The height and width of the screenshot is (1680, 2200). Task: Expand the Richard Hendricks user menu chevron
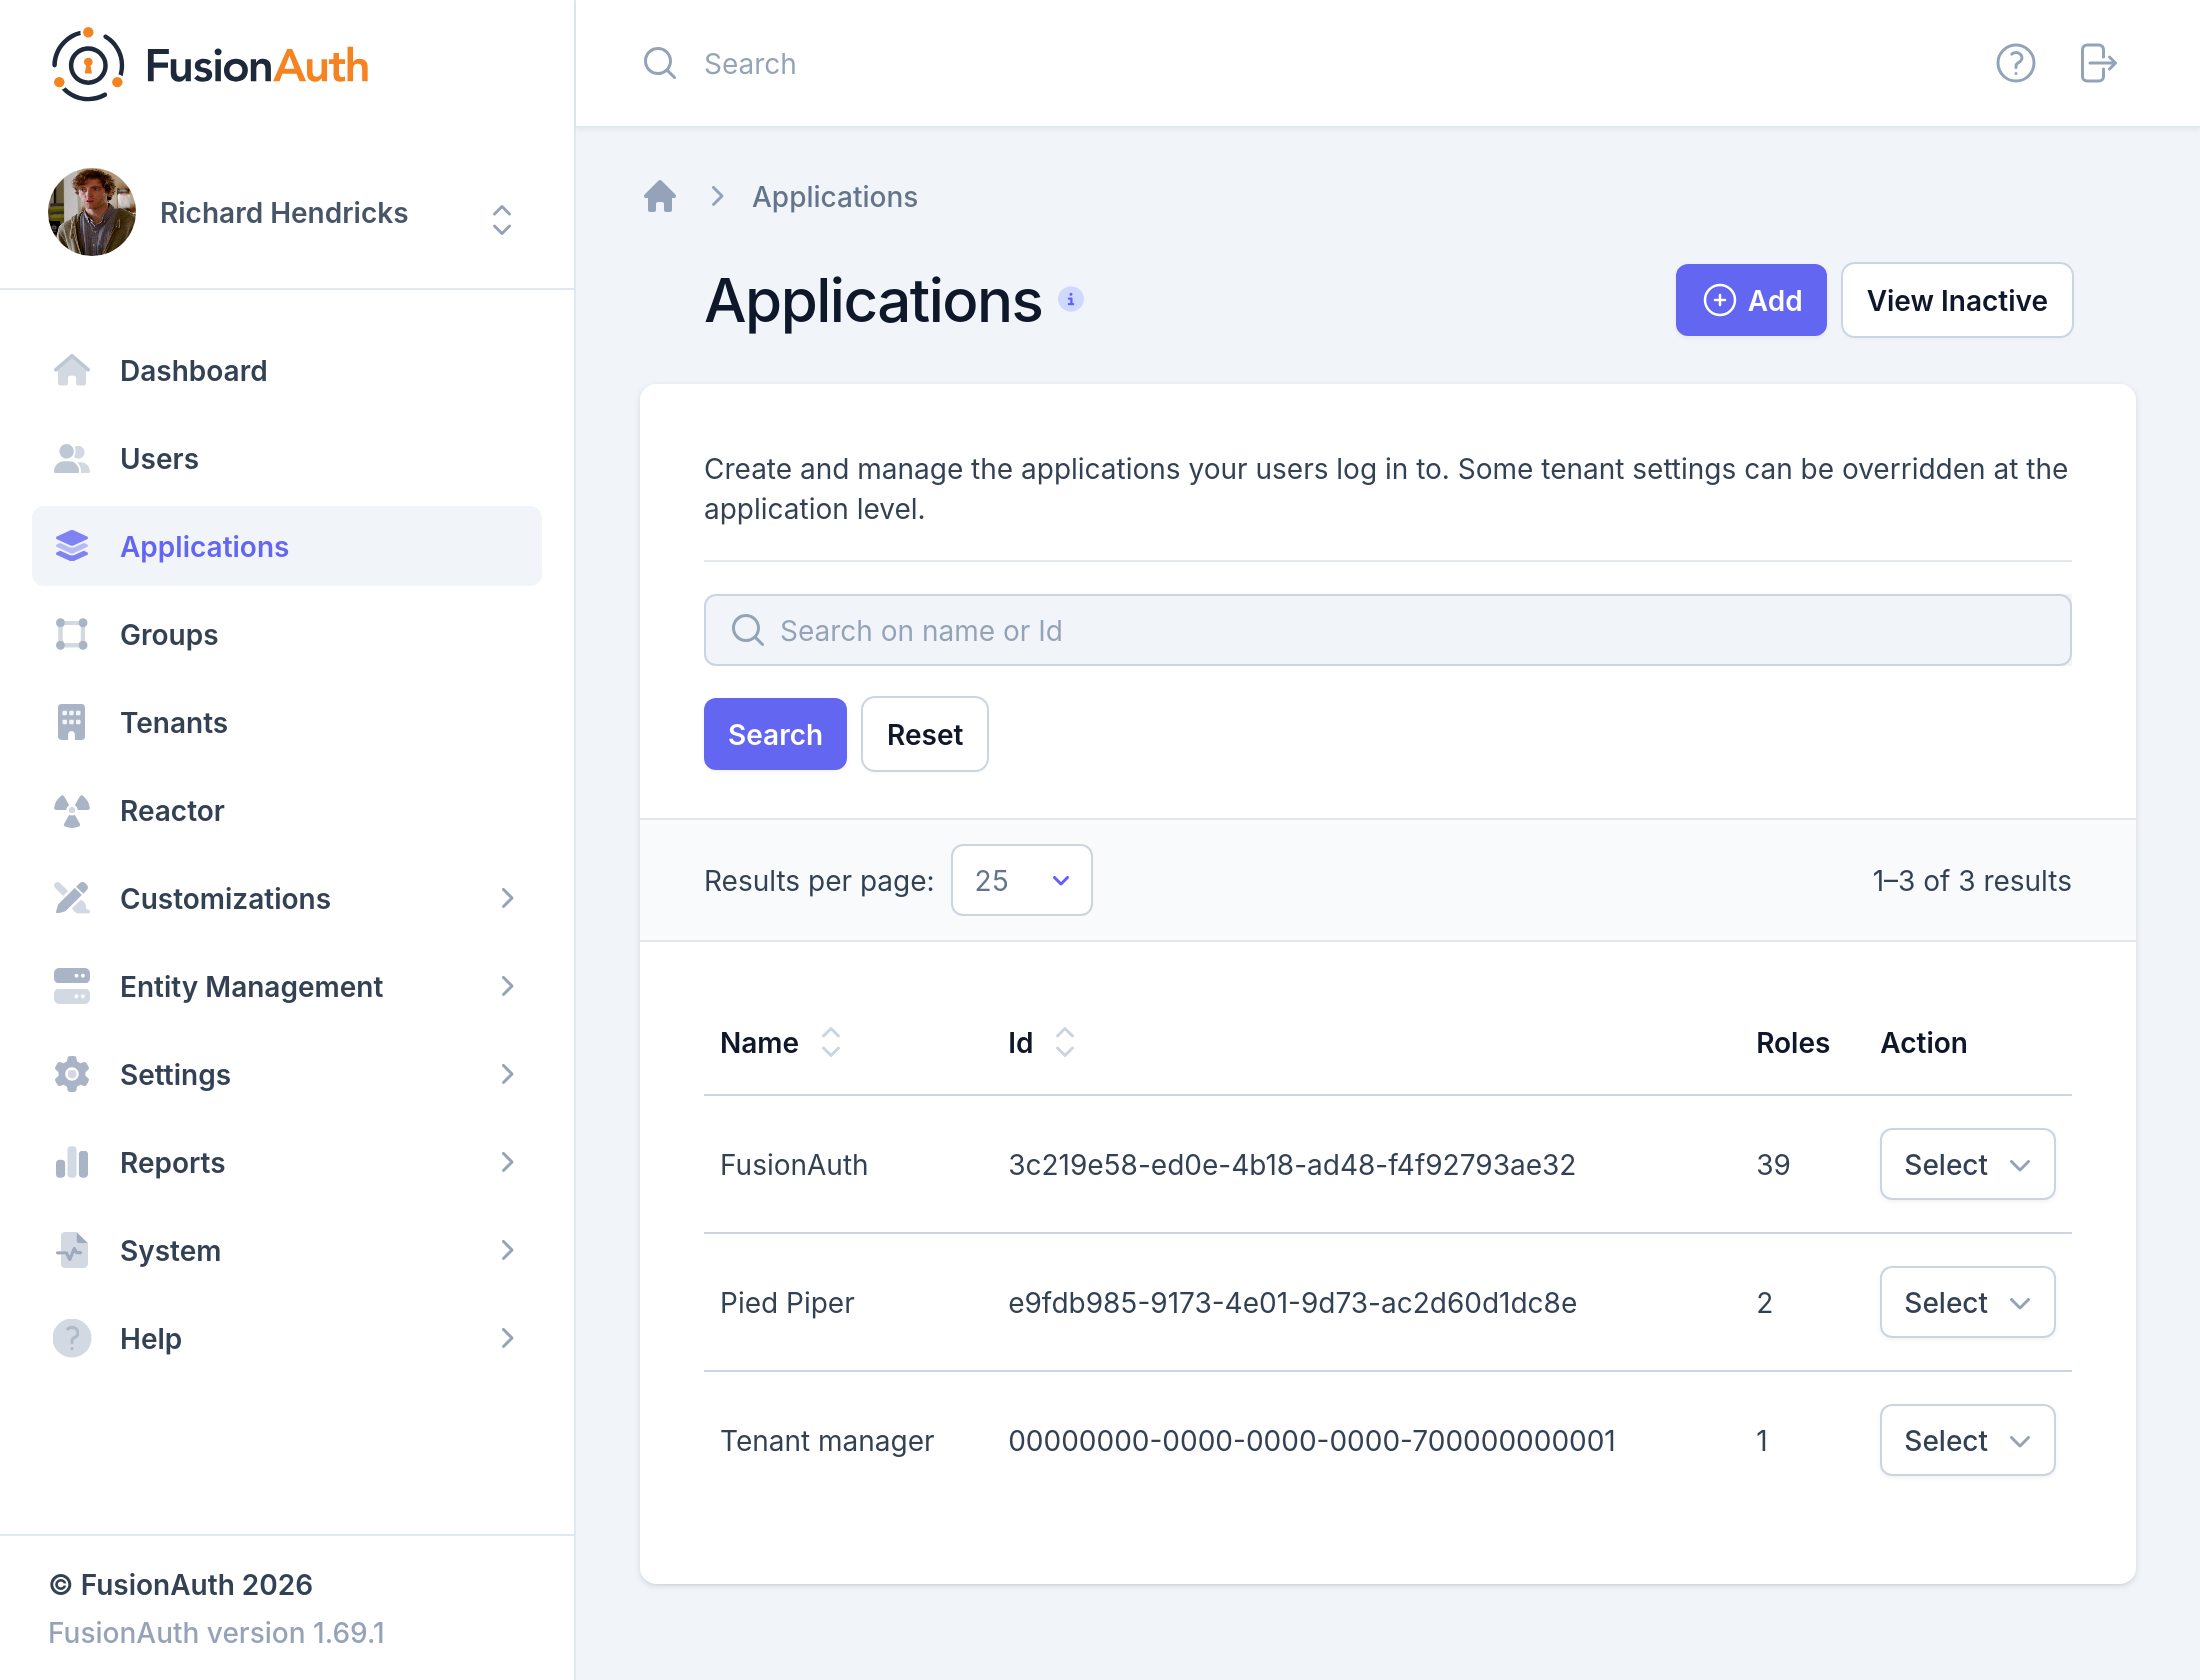pos(502,220)
